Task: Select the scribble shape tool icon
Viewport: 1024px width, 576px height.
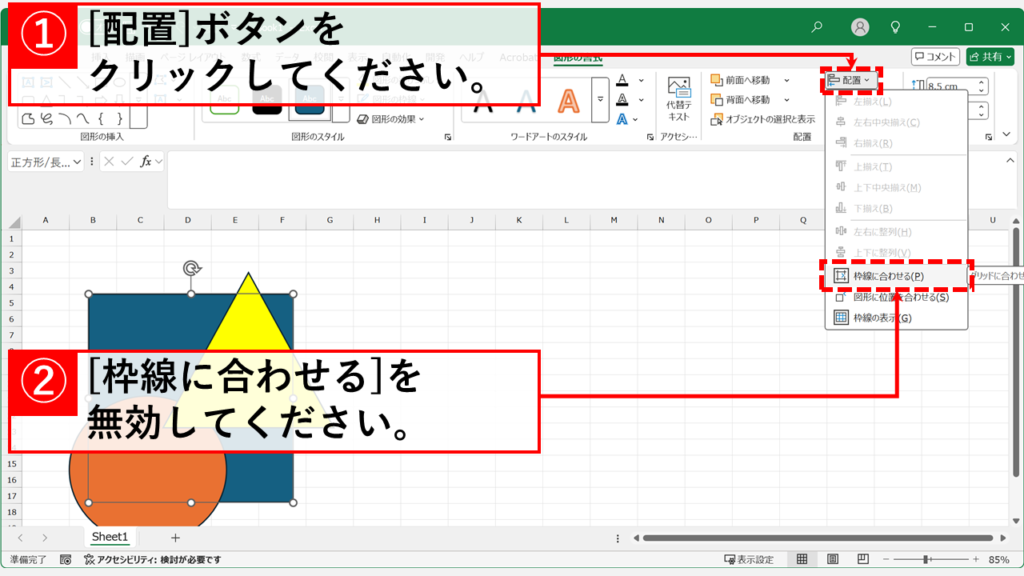Action: (46, 119)
